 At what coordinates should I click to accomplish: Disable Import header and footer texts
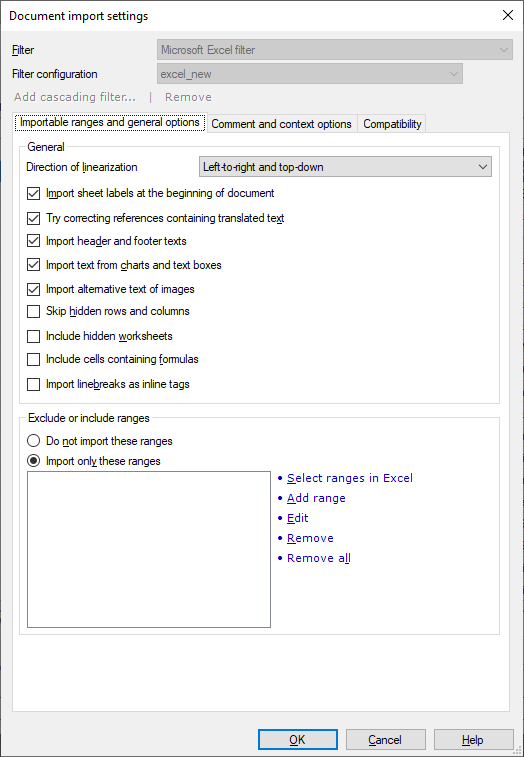point(33,241)
